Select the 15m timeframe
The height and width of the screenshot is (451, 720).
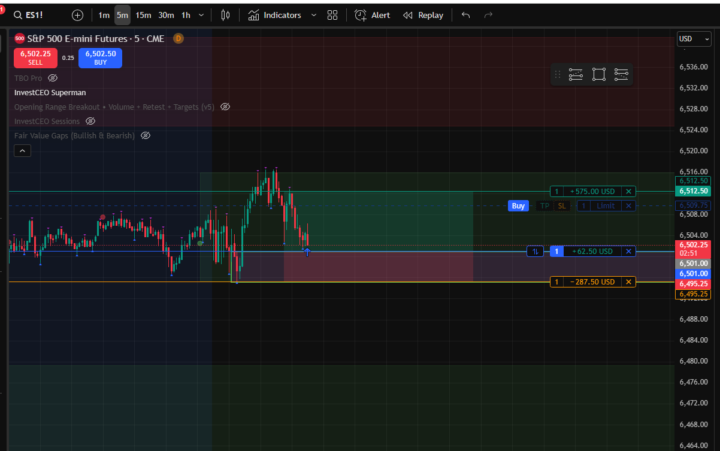click(143, 15)
